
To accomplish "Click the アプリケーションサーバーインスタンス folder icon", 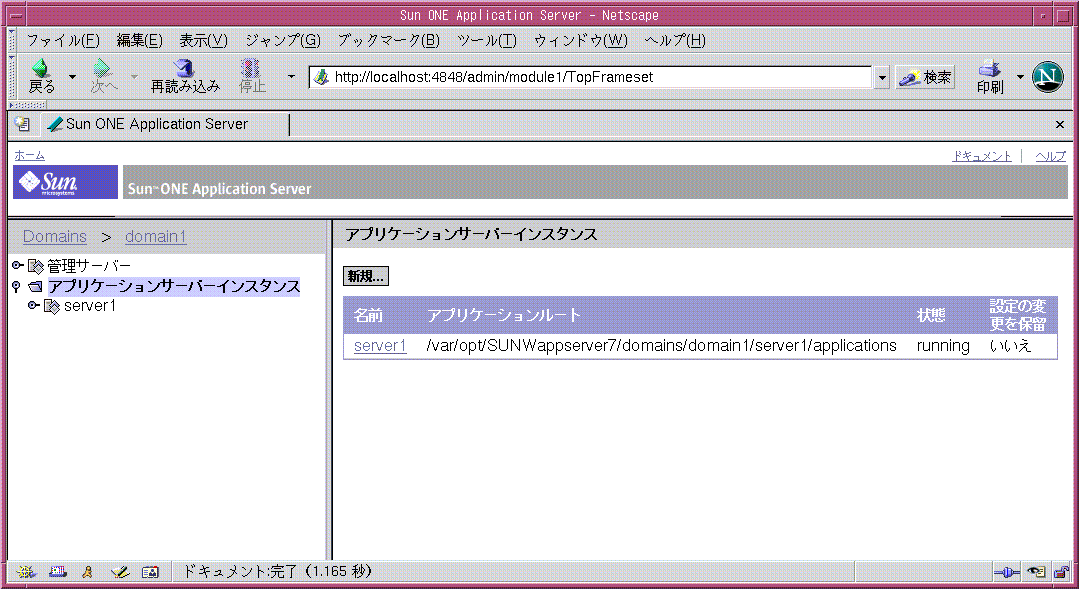I will click(36, 286).
